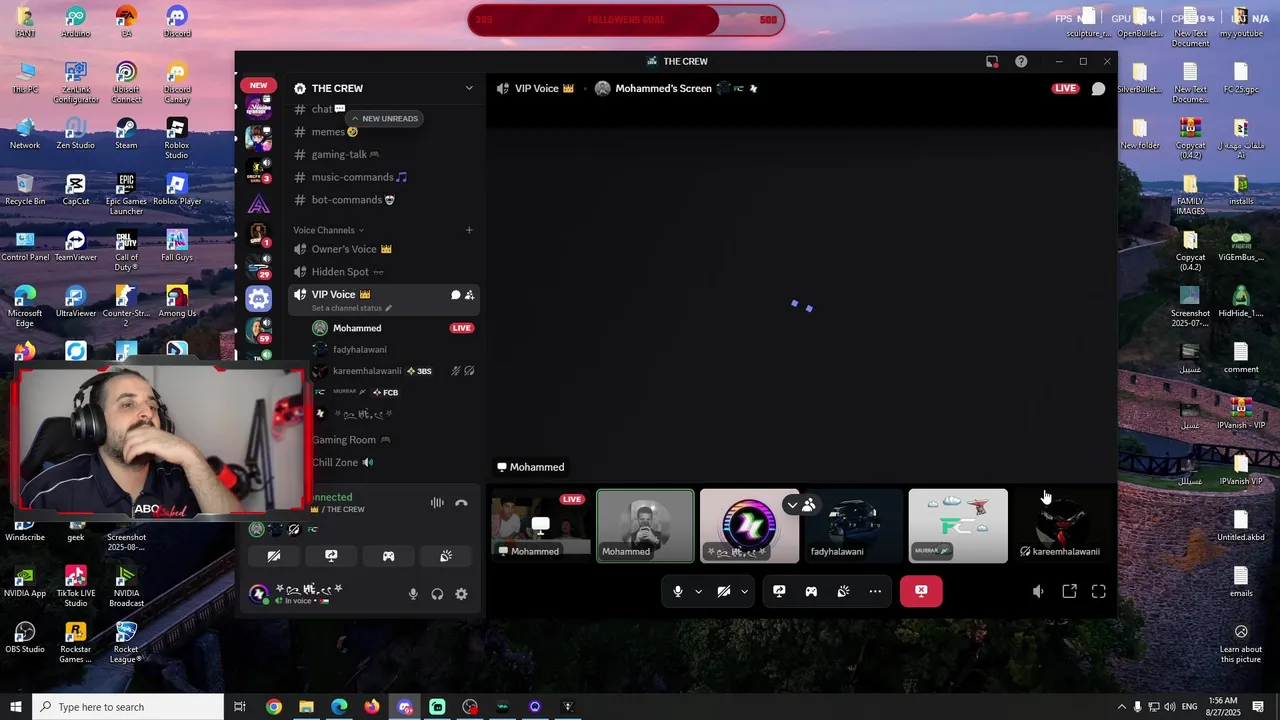Select Mohammed's avatar tile with green border
This screenshot has width=1280, height=720.
(x=645, y=525)
